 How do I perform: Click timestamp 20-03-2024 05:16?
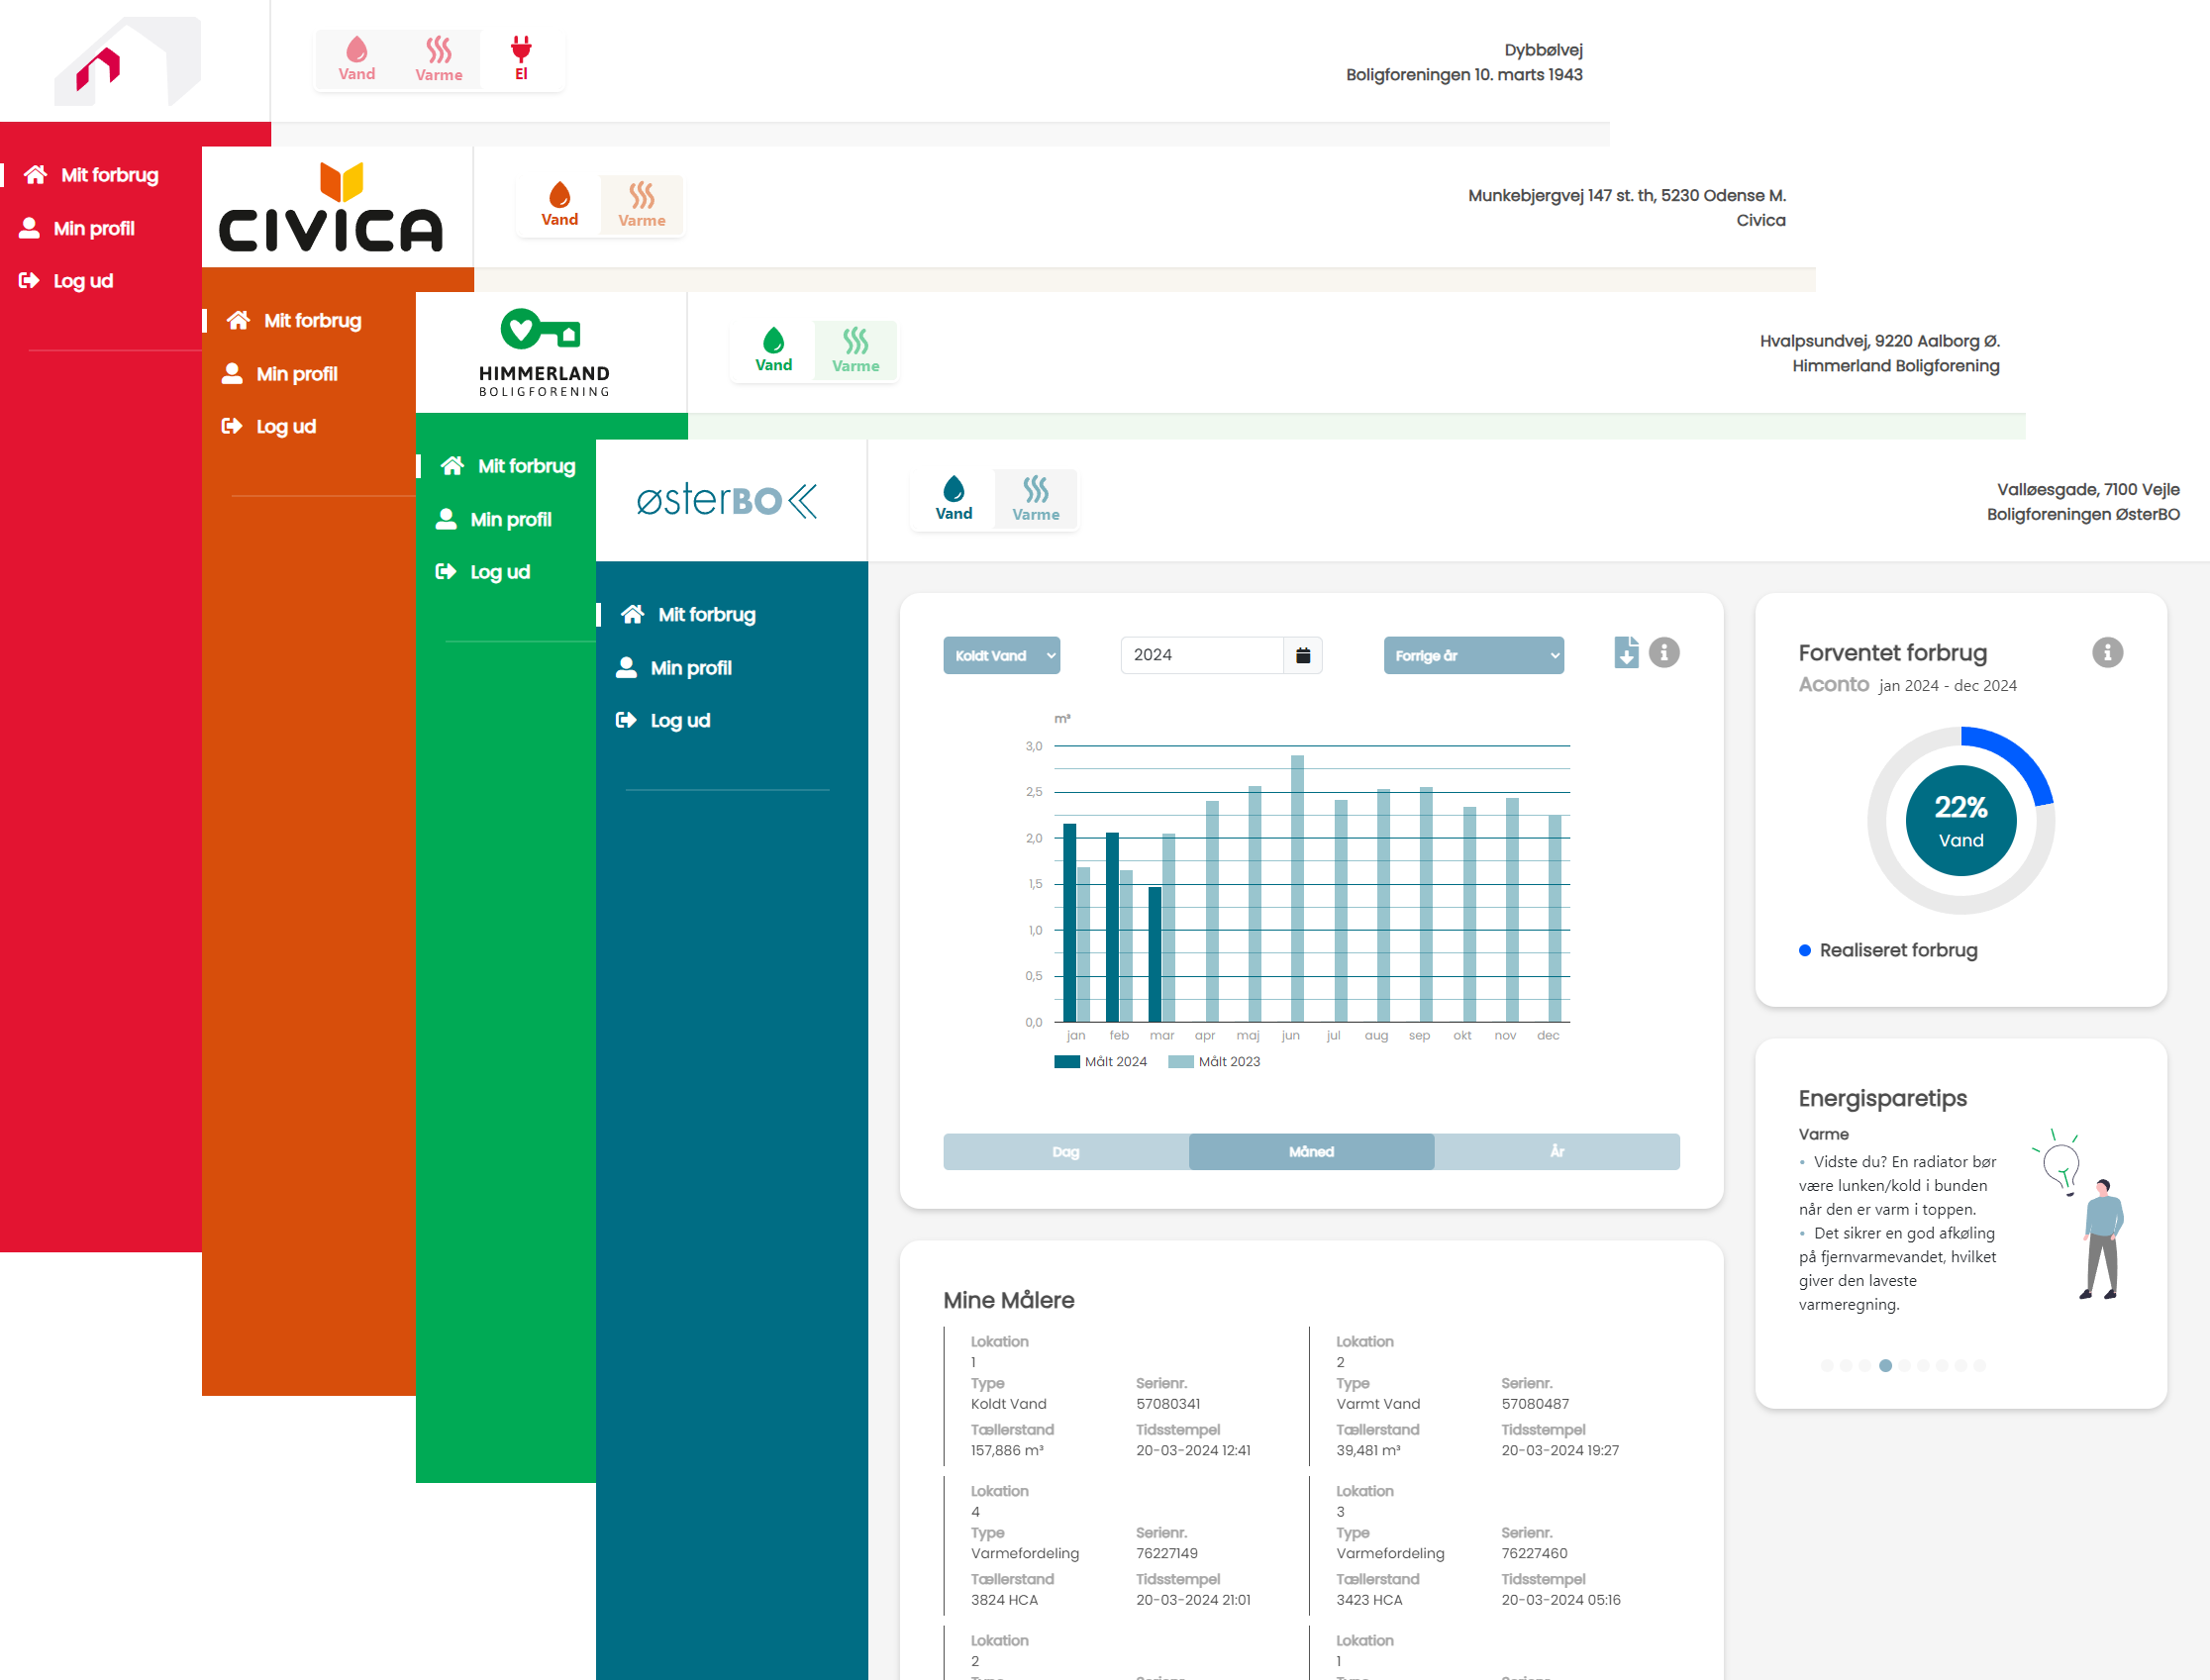coord(1561,1601)
